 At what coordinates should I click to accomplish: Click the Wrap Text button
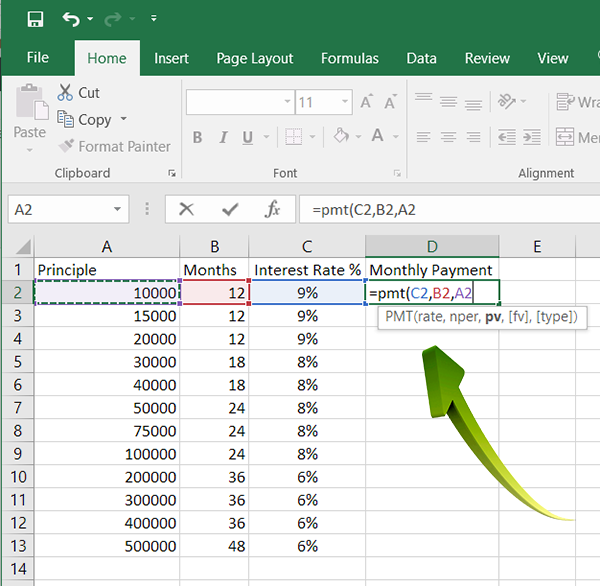pos(577,102)
